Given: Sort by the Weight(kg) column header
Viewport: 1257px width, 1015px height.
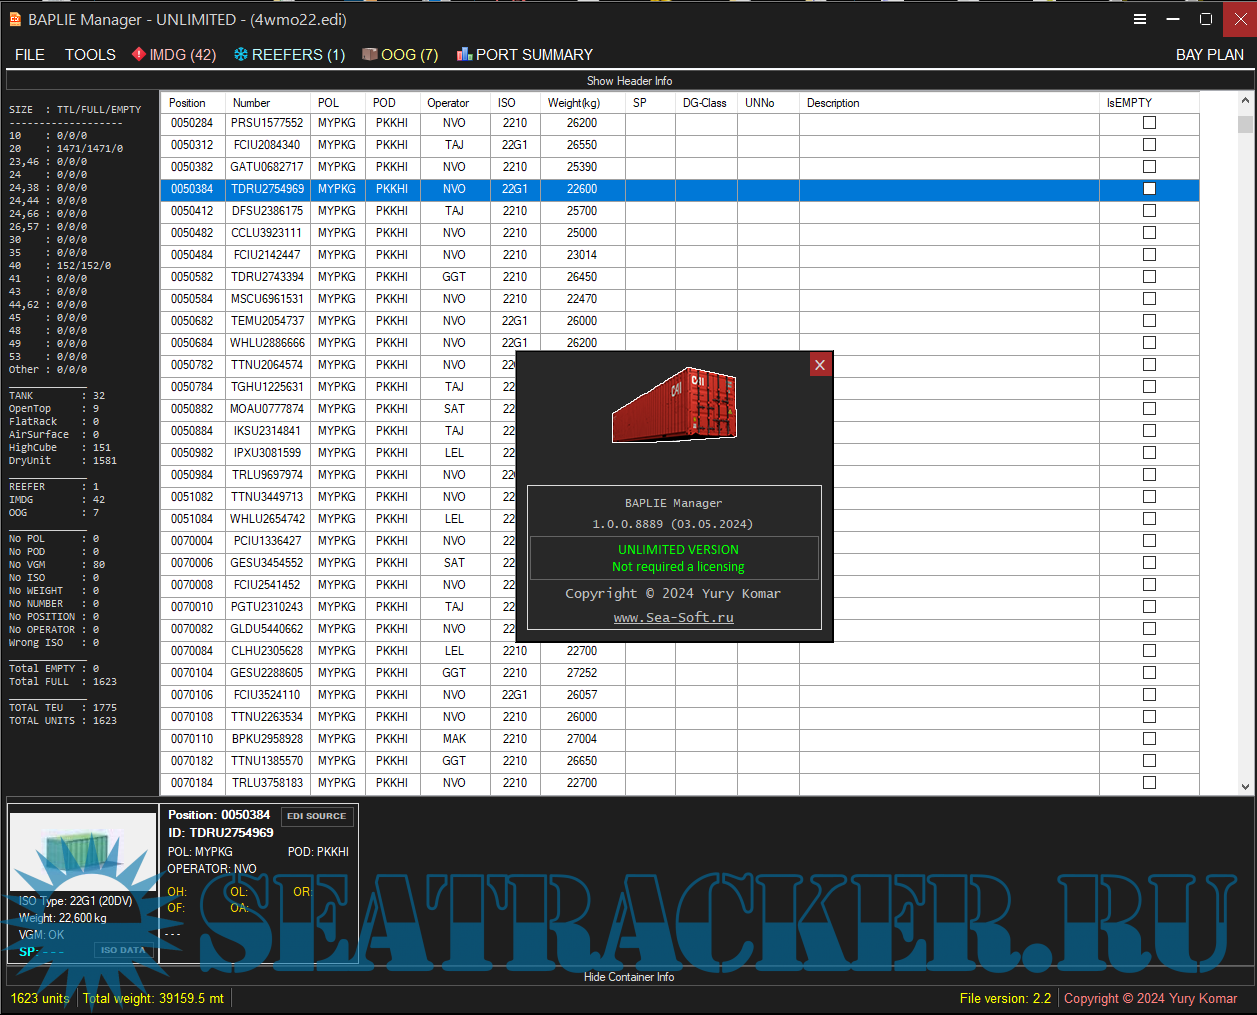Looking at the screenshot, I should [574, 103].
